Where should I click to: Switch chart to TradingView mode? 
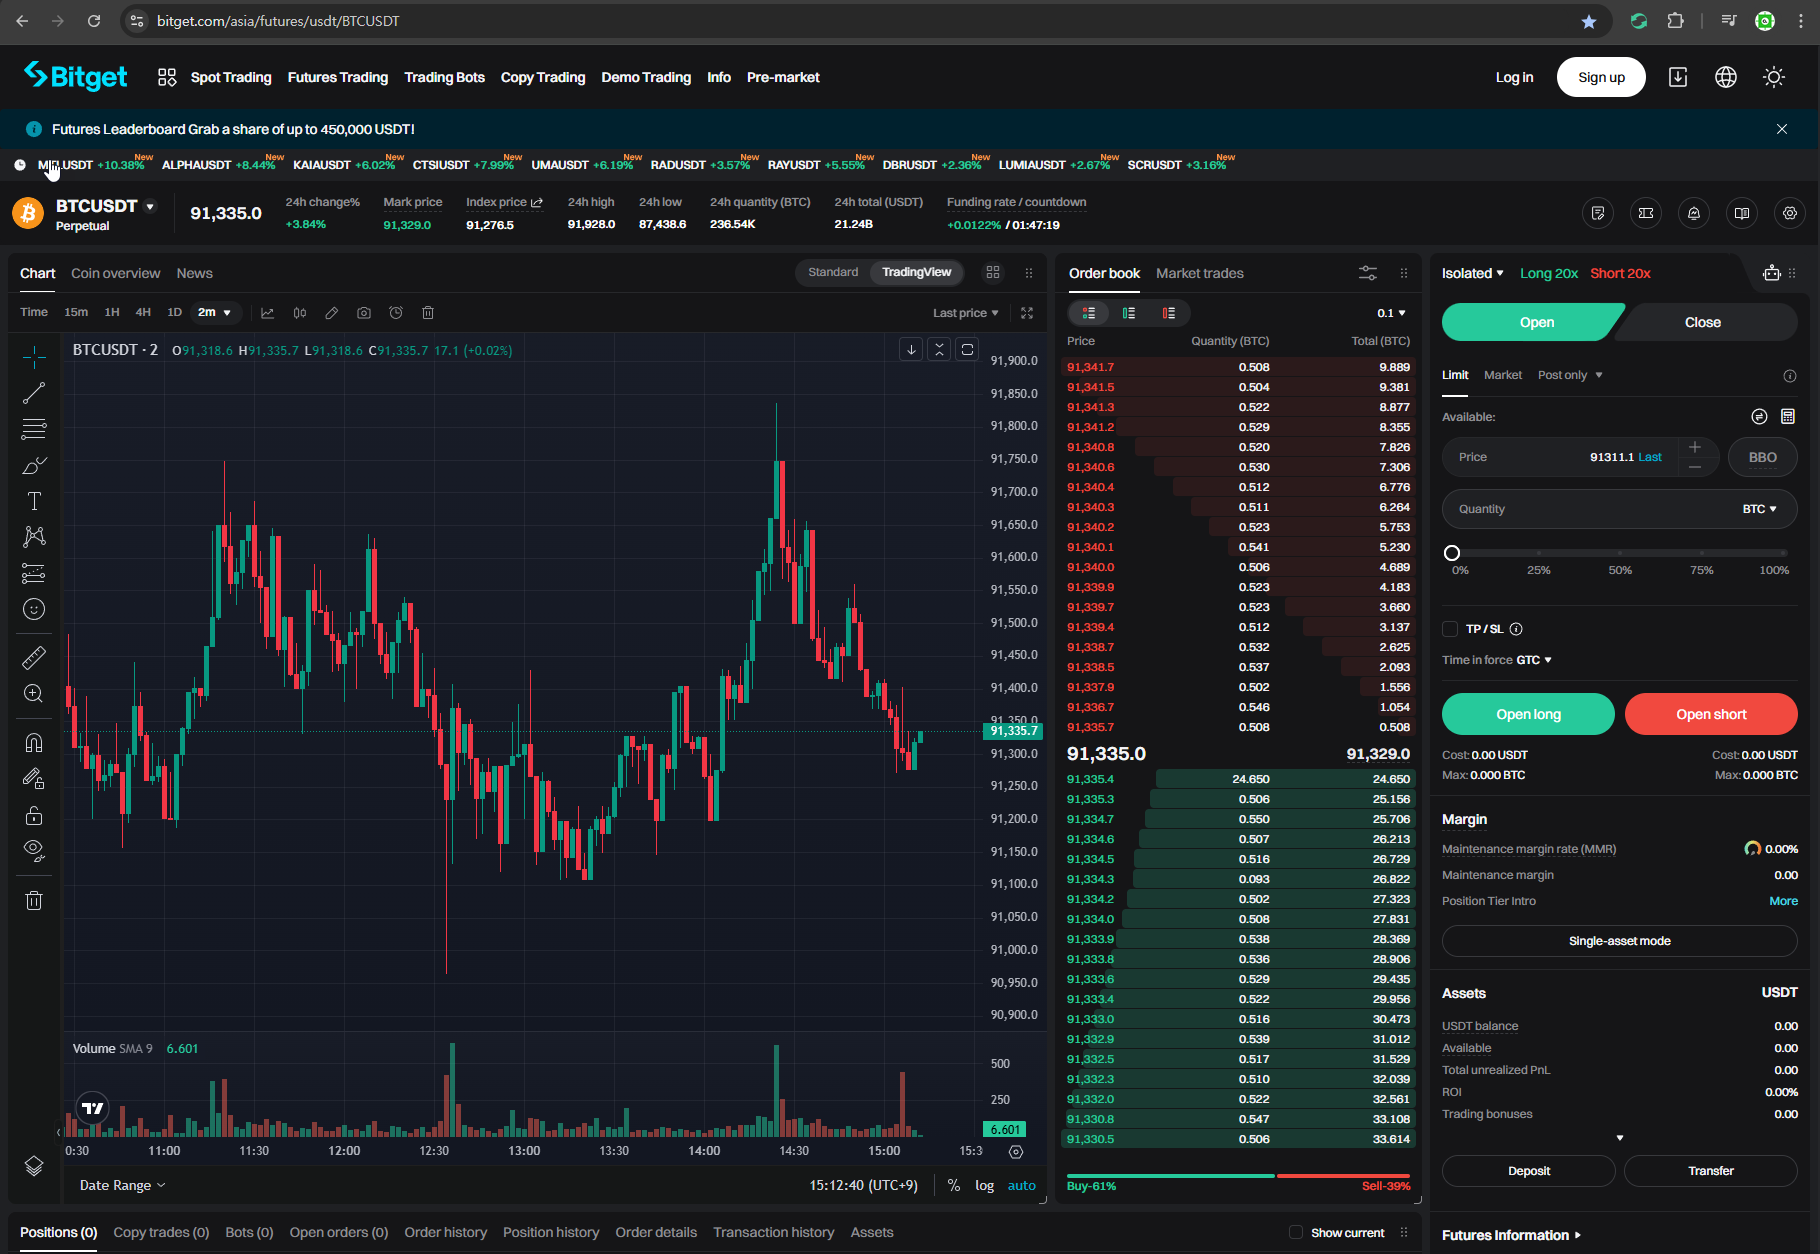click(x=917, y=272)
